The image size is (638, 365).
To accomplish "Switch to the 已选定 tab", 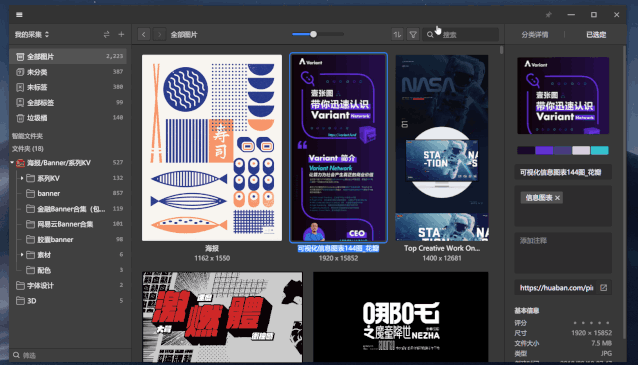I will 596,35.
